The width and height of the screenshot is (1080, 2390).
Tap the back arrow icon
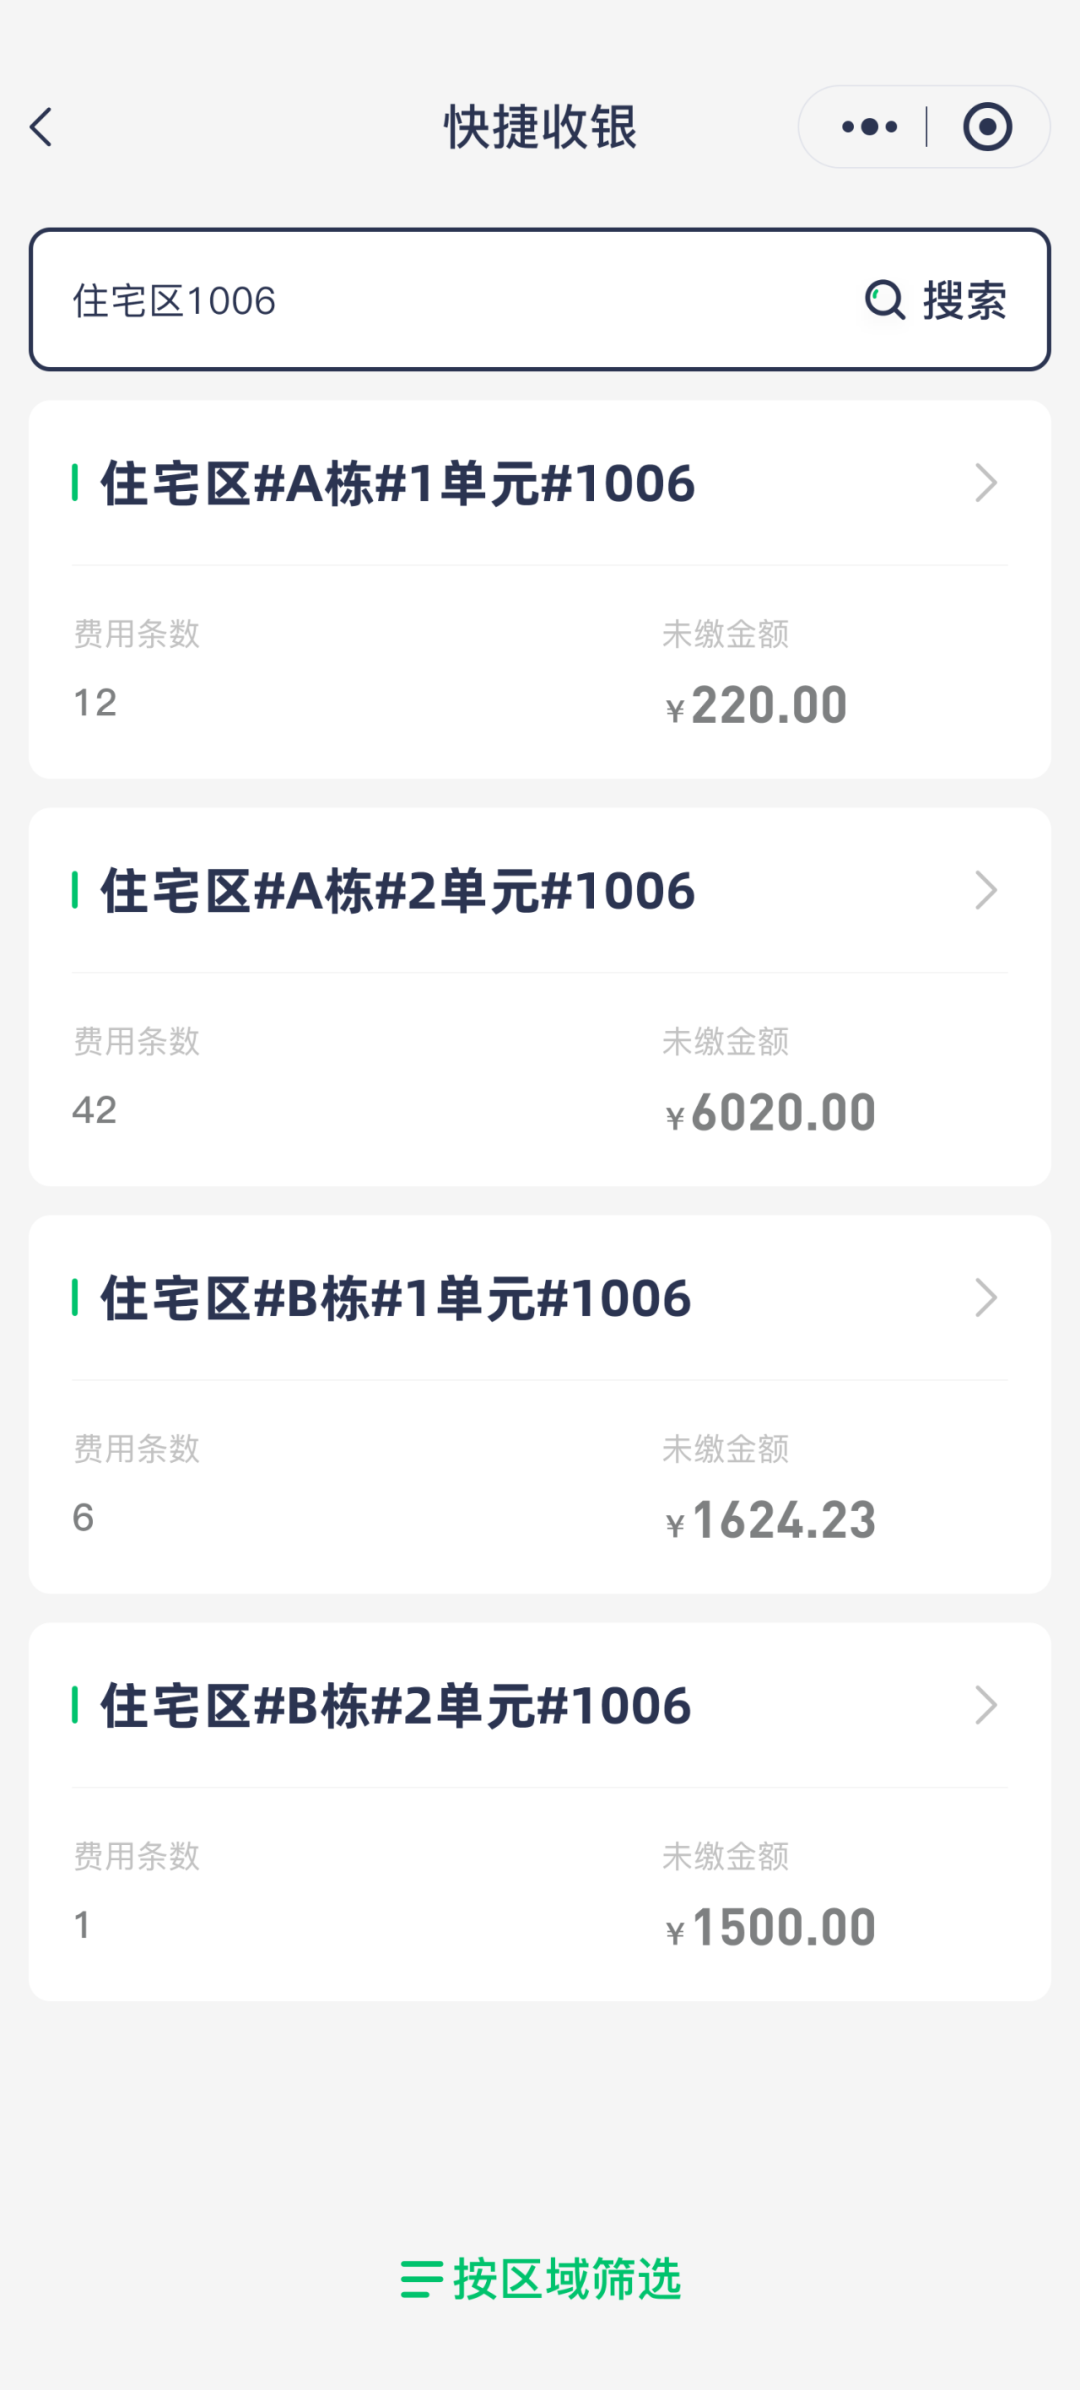(42, 128)
